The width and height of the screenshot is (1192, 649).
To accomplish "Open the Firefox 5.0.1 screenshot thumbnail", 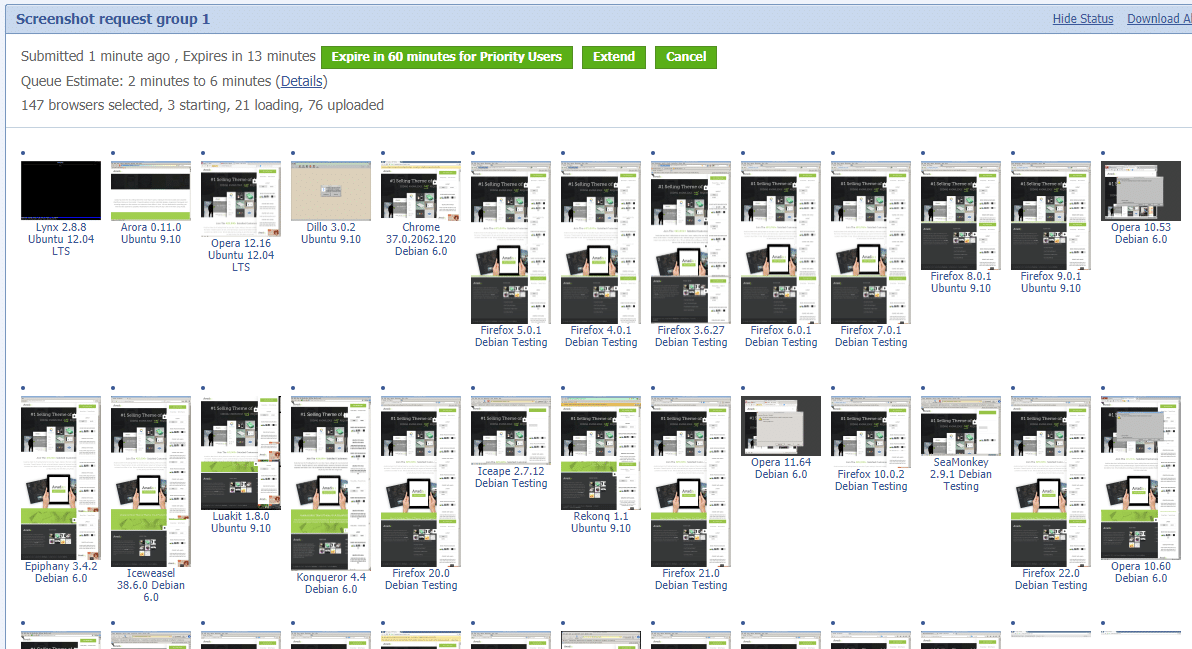I will [511, 242].
